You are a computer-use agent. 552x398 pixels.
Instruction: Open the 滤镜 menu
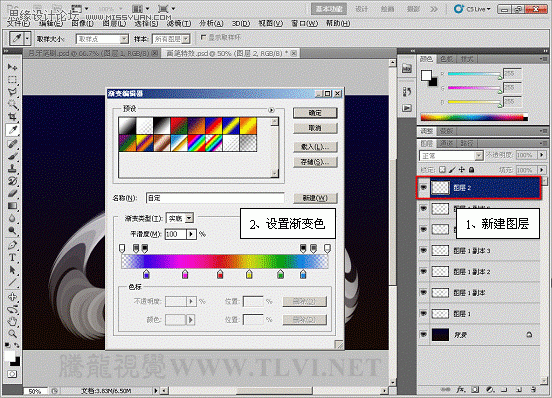(x=179, y=24)
